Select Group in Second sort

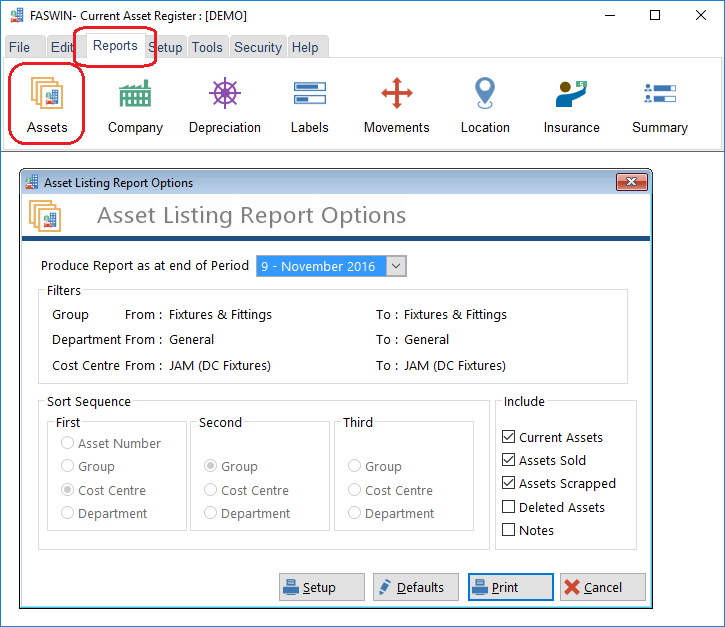[231, 466]
